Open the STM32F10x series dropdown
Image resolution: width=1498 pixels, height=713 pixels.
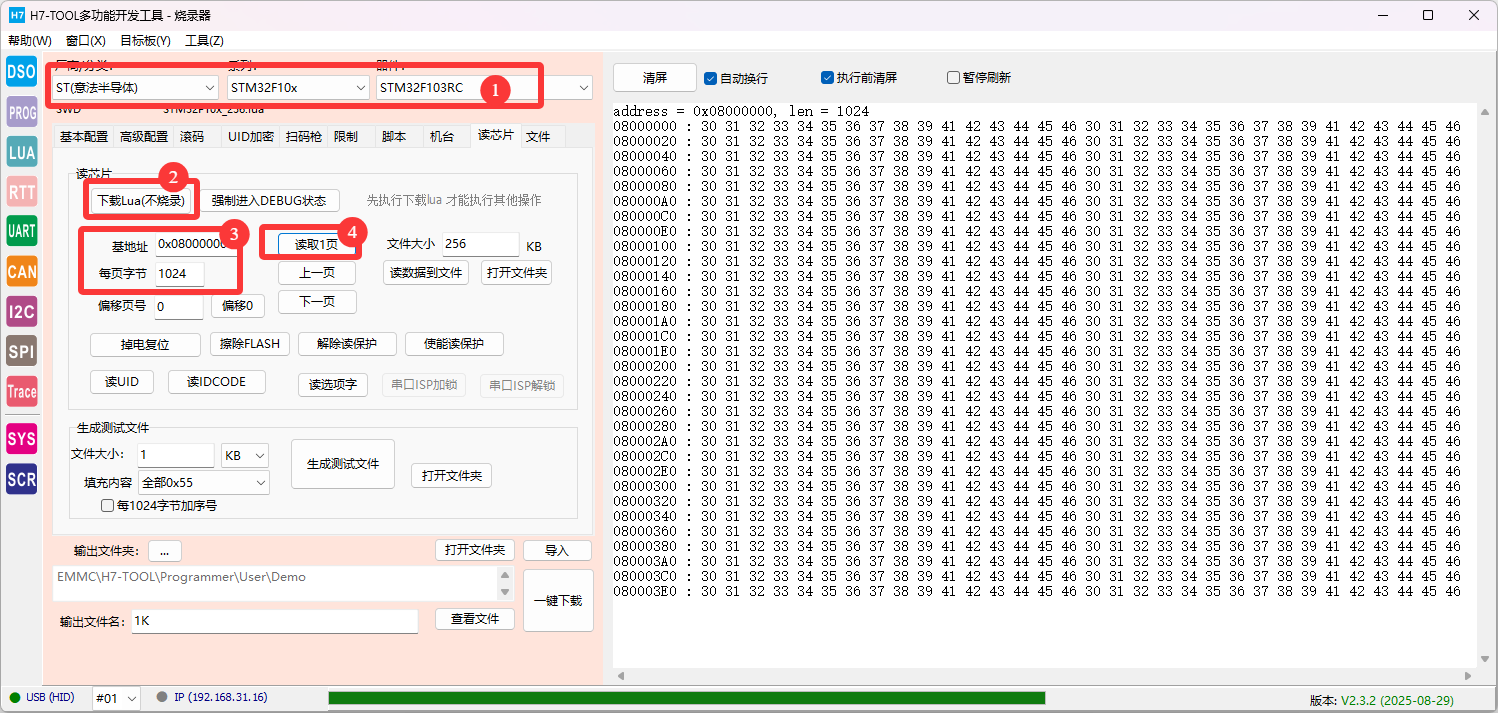coord(298,88)
